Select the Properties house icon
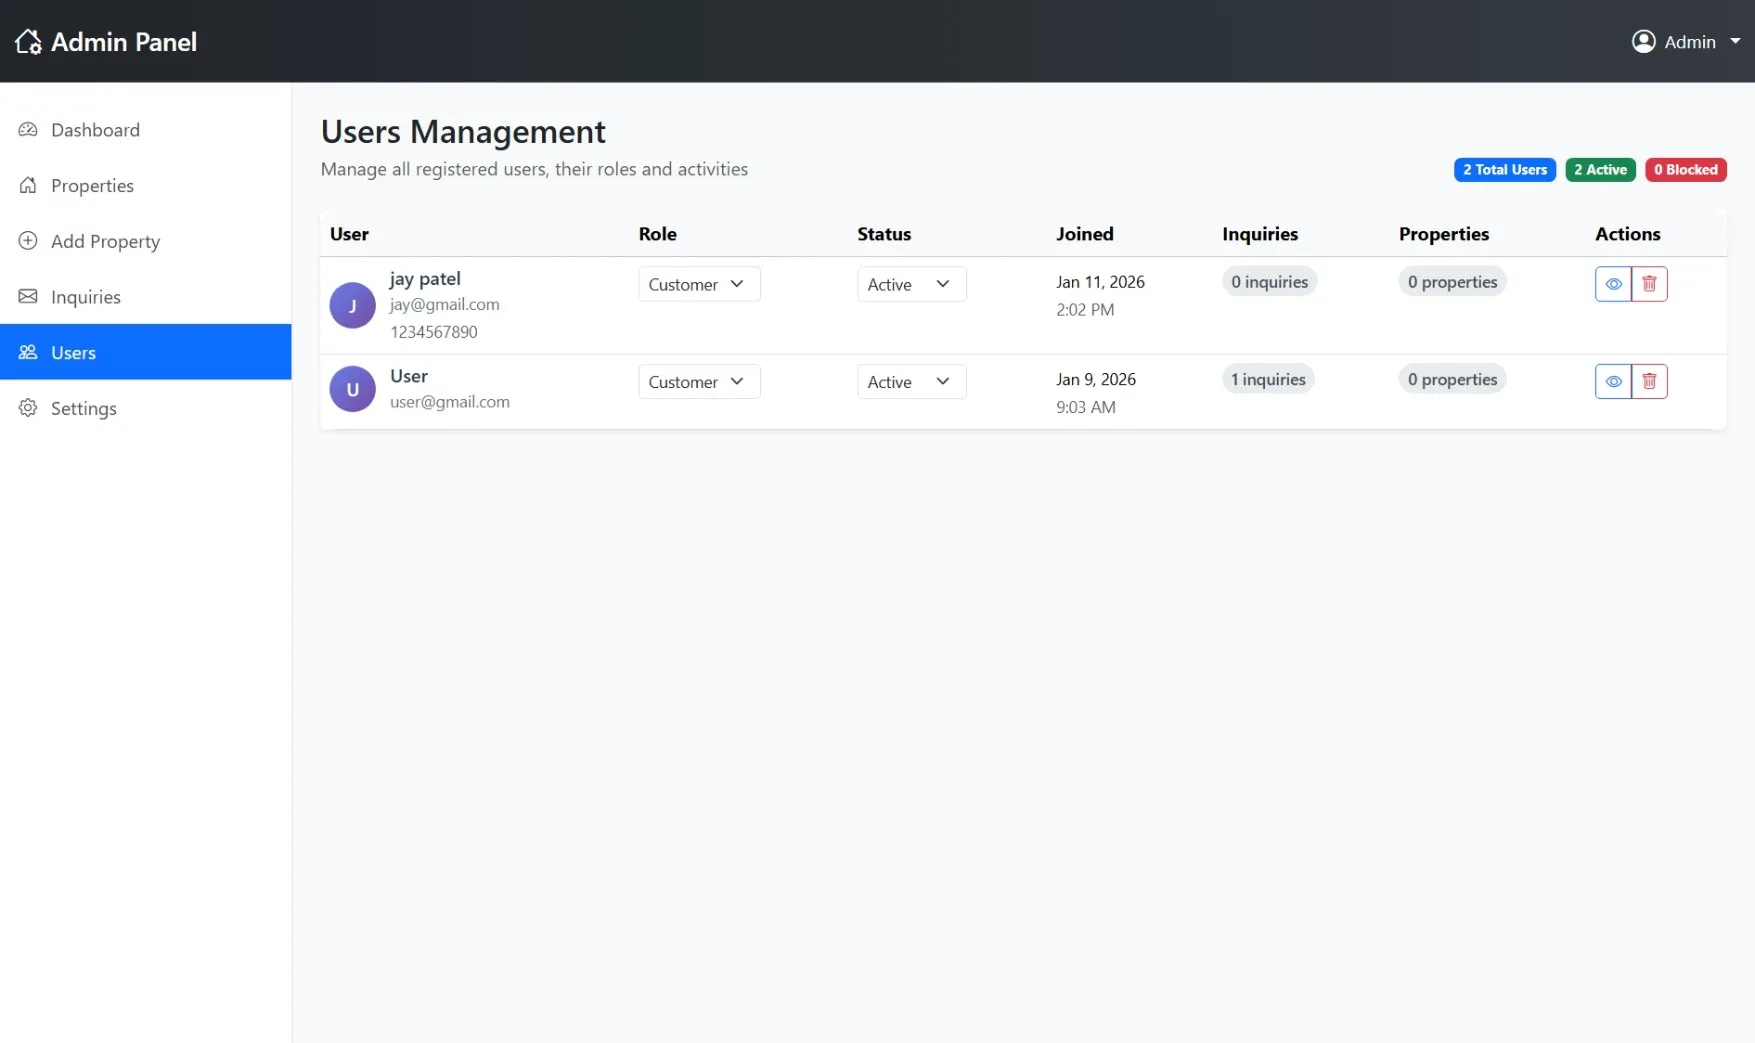1755x1043 pixels. coord(28,185)
